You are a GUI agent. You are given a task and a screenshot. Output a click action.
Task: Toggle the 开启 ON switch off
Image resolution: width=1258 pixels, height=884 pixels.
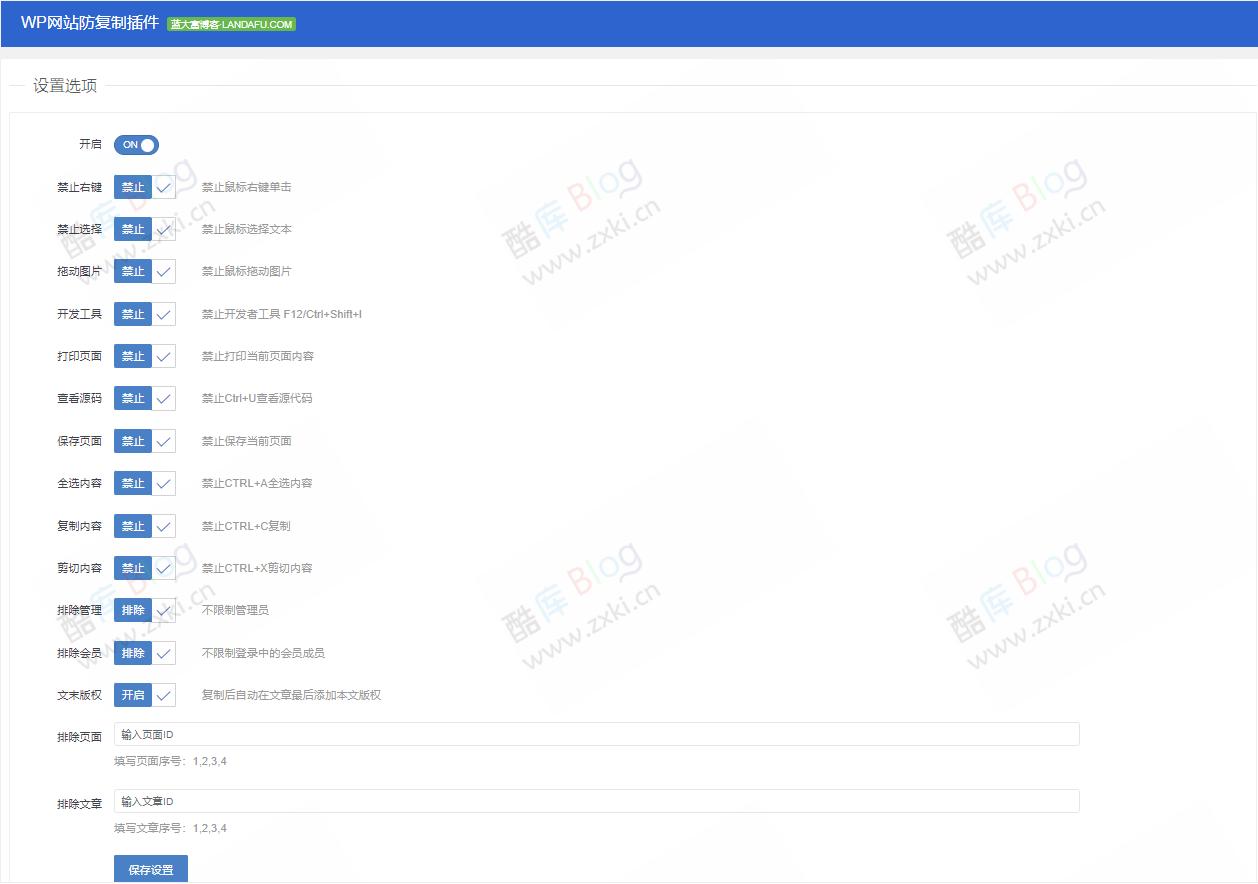coord(136,144)
